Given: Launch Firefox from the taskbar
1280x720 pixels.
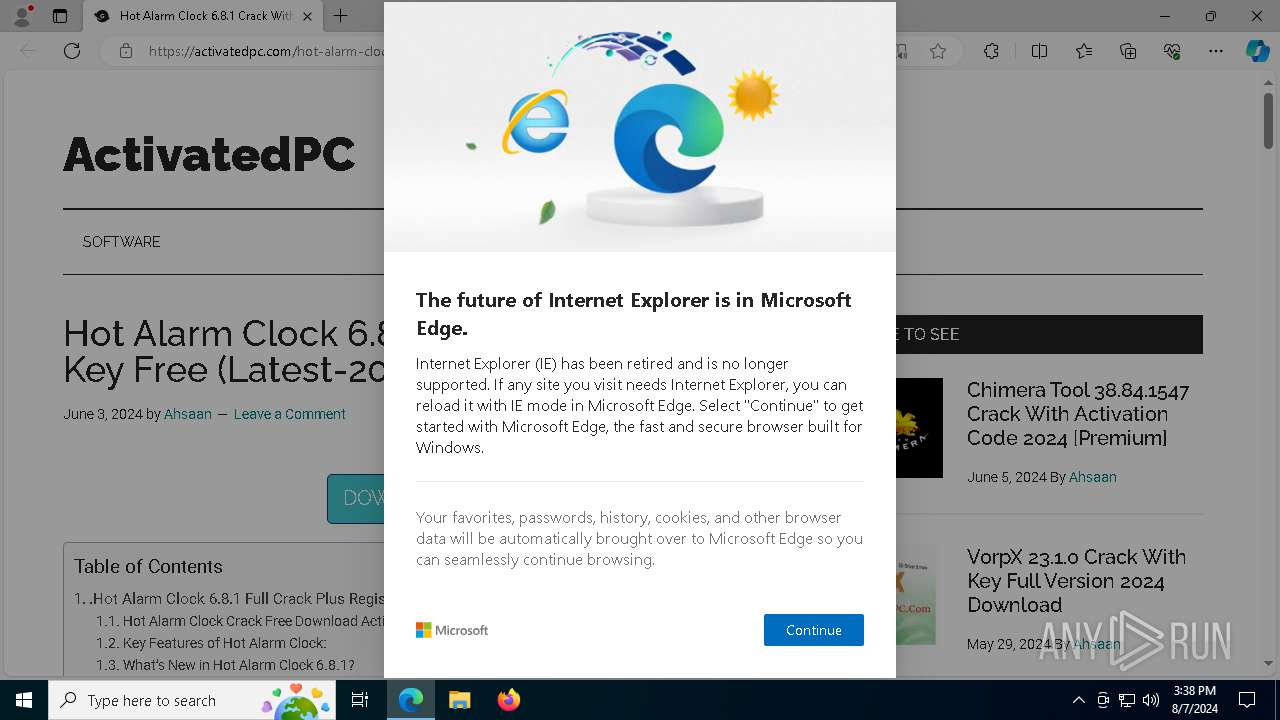Looking at the screenshot, I should coord(508,700).
